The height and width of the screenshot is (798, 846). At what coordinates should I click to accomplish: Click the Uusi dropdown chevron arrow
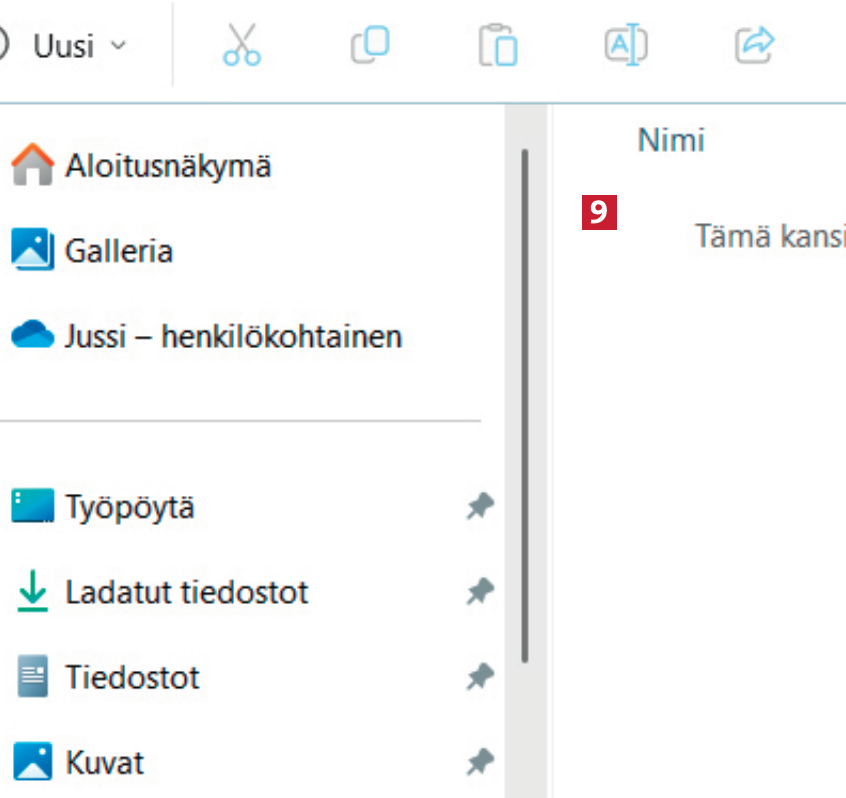tap(118, 46)
